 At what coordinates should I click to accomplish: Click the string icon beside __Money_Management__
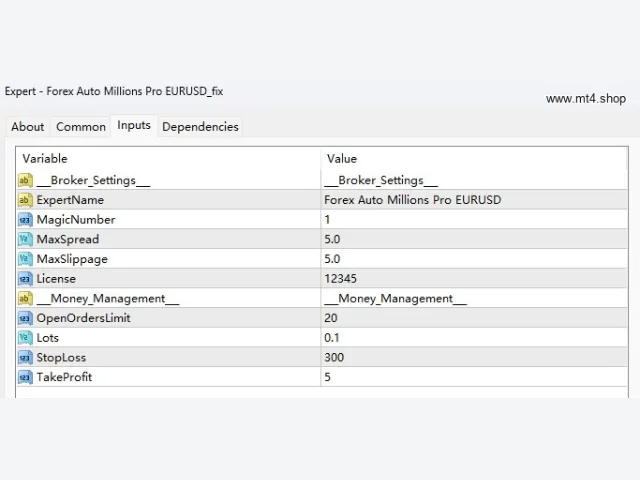pyautogui.click(x=25, y=298)
